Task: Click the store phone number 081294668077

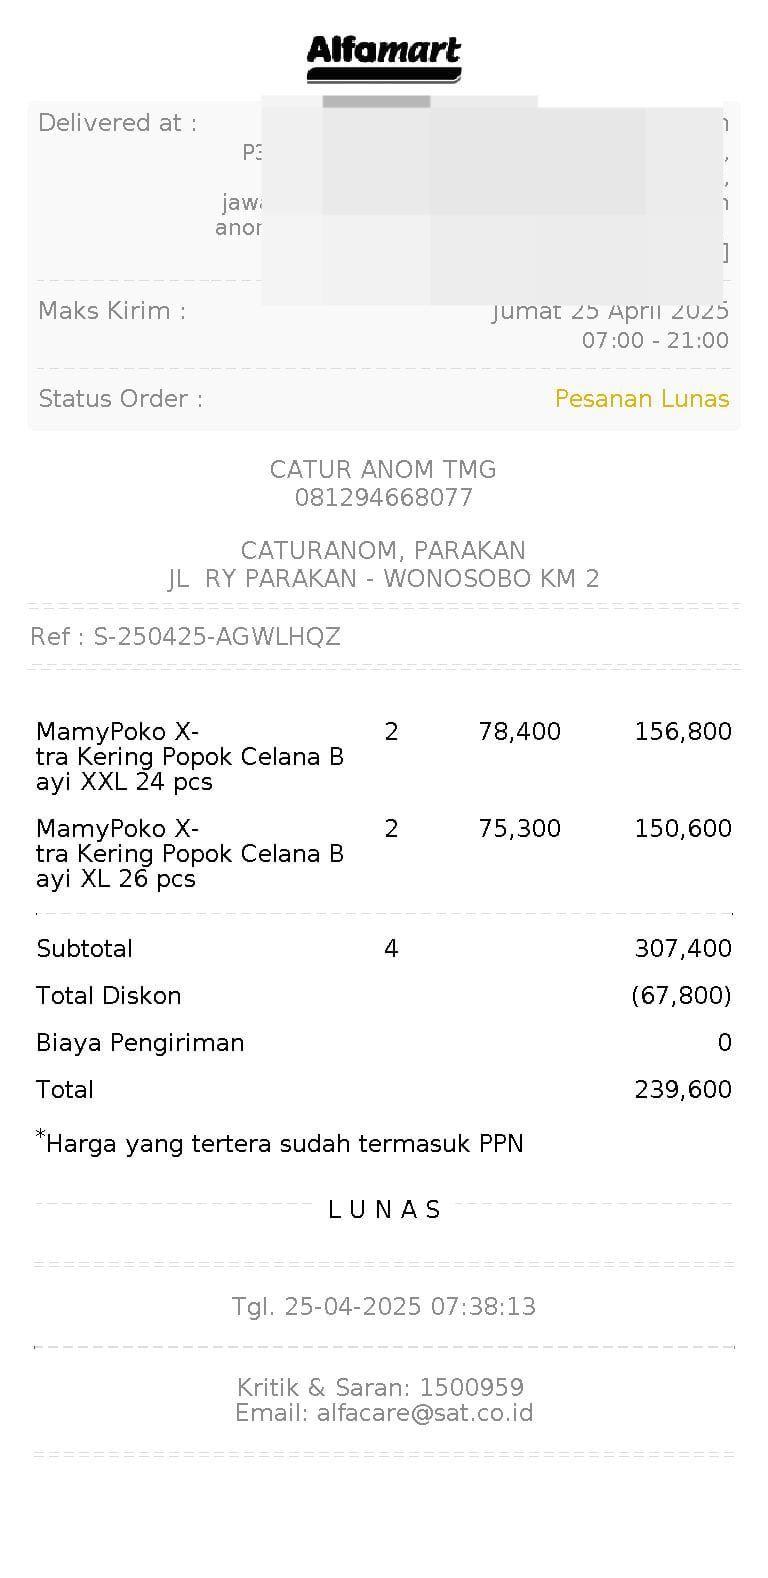Action: [384, 497]
